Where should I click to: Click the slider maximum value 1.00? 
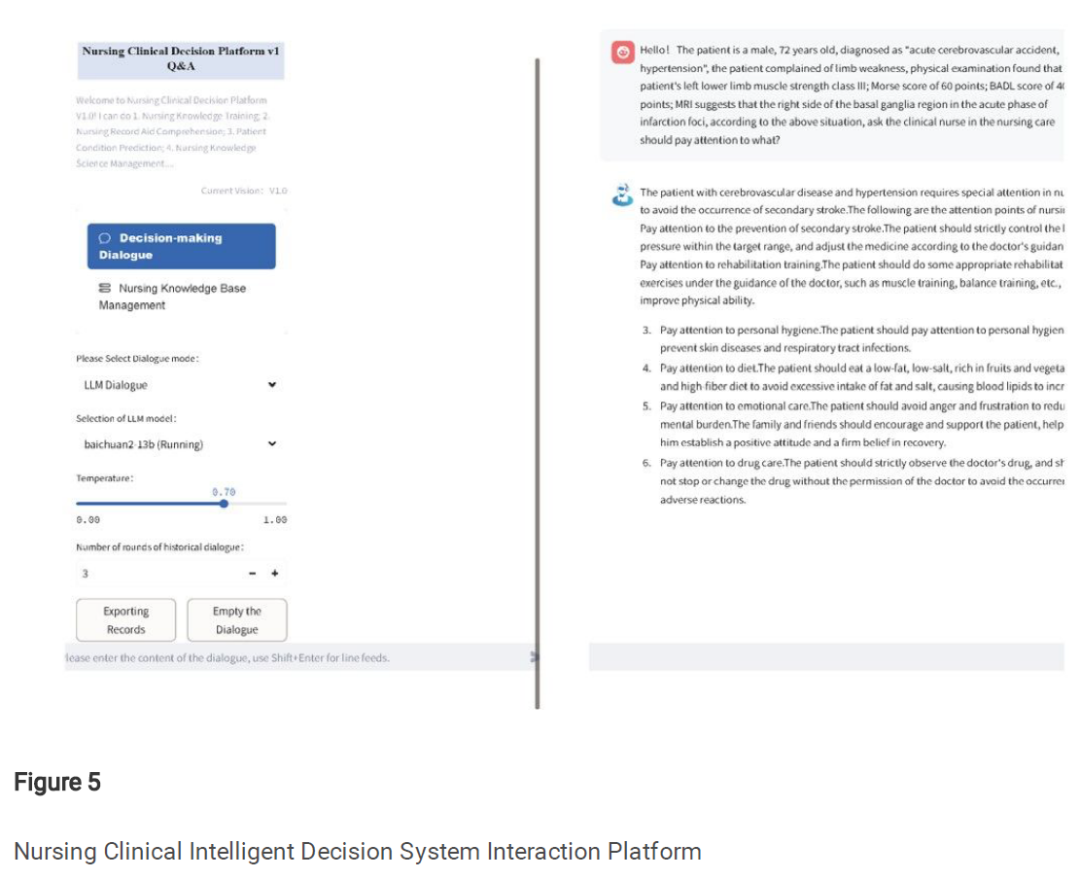point(275,520)
